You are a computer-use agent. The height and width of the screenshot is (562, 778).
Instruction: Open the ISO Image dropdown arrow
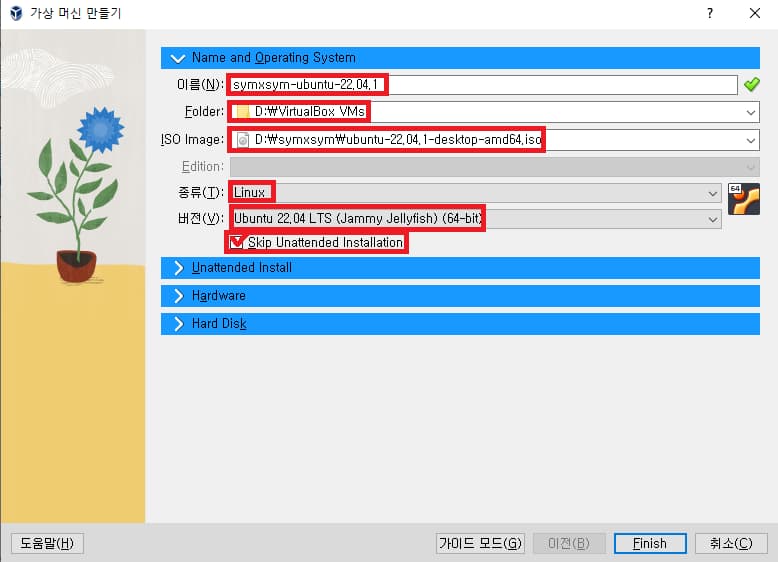(x=751, y=140)
